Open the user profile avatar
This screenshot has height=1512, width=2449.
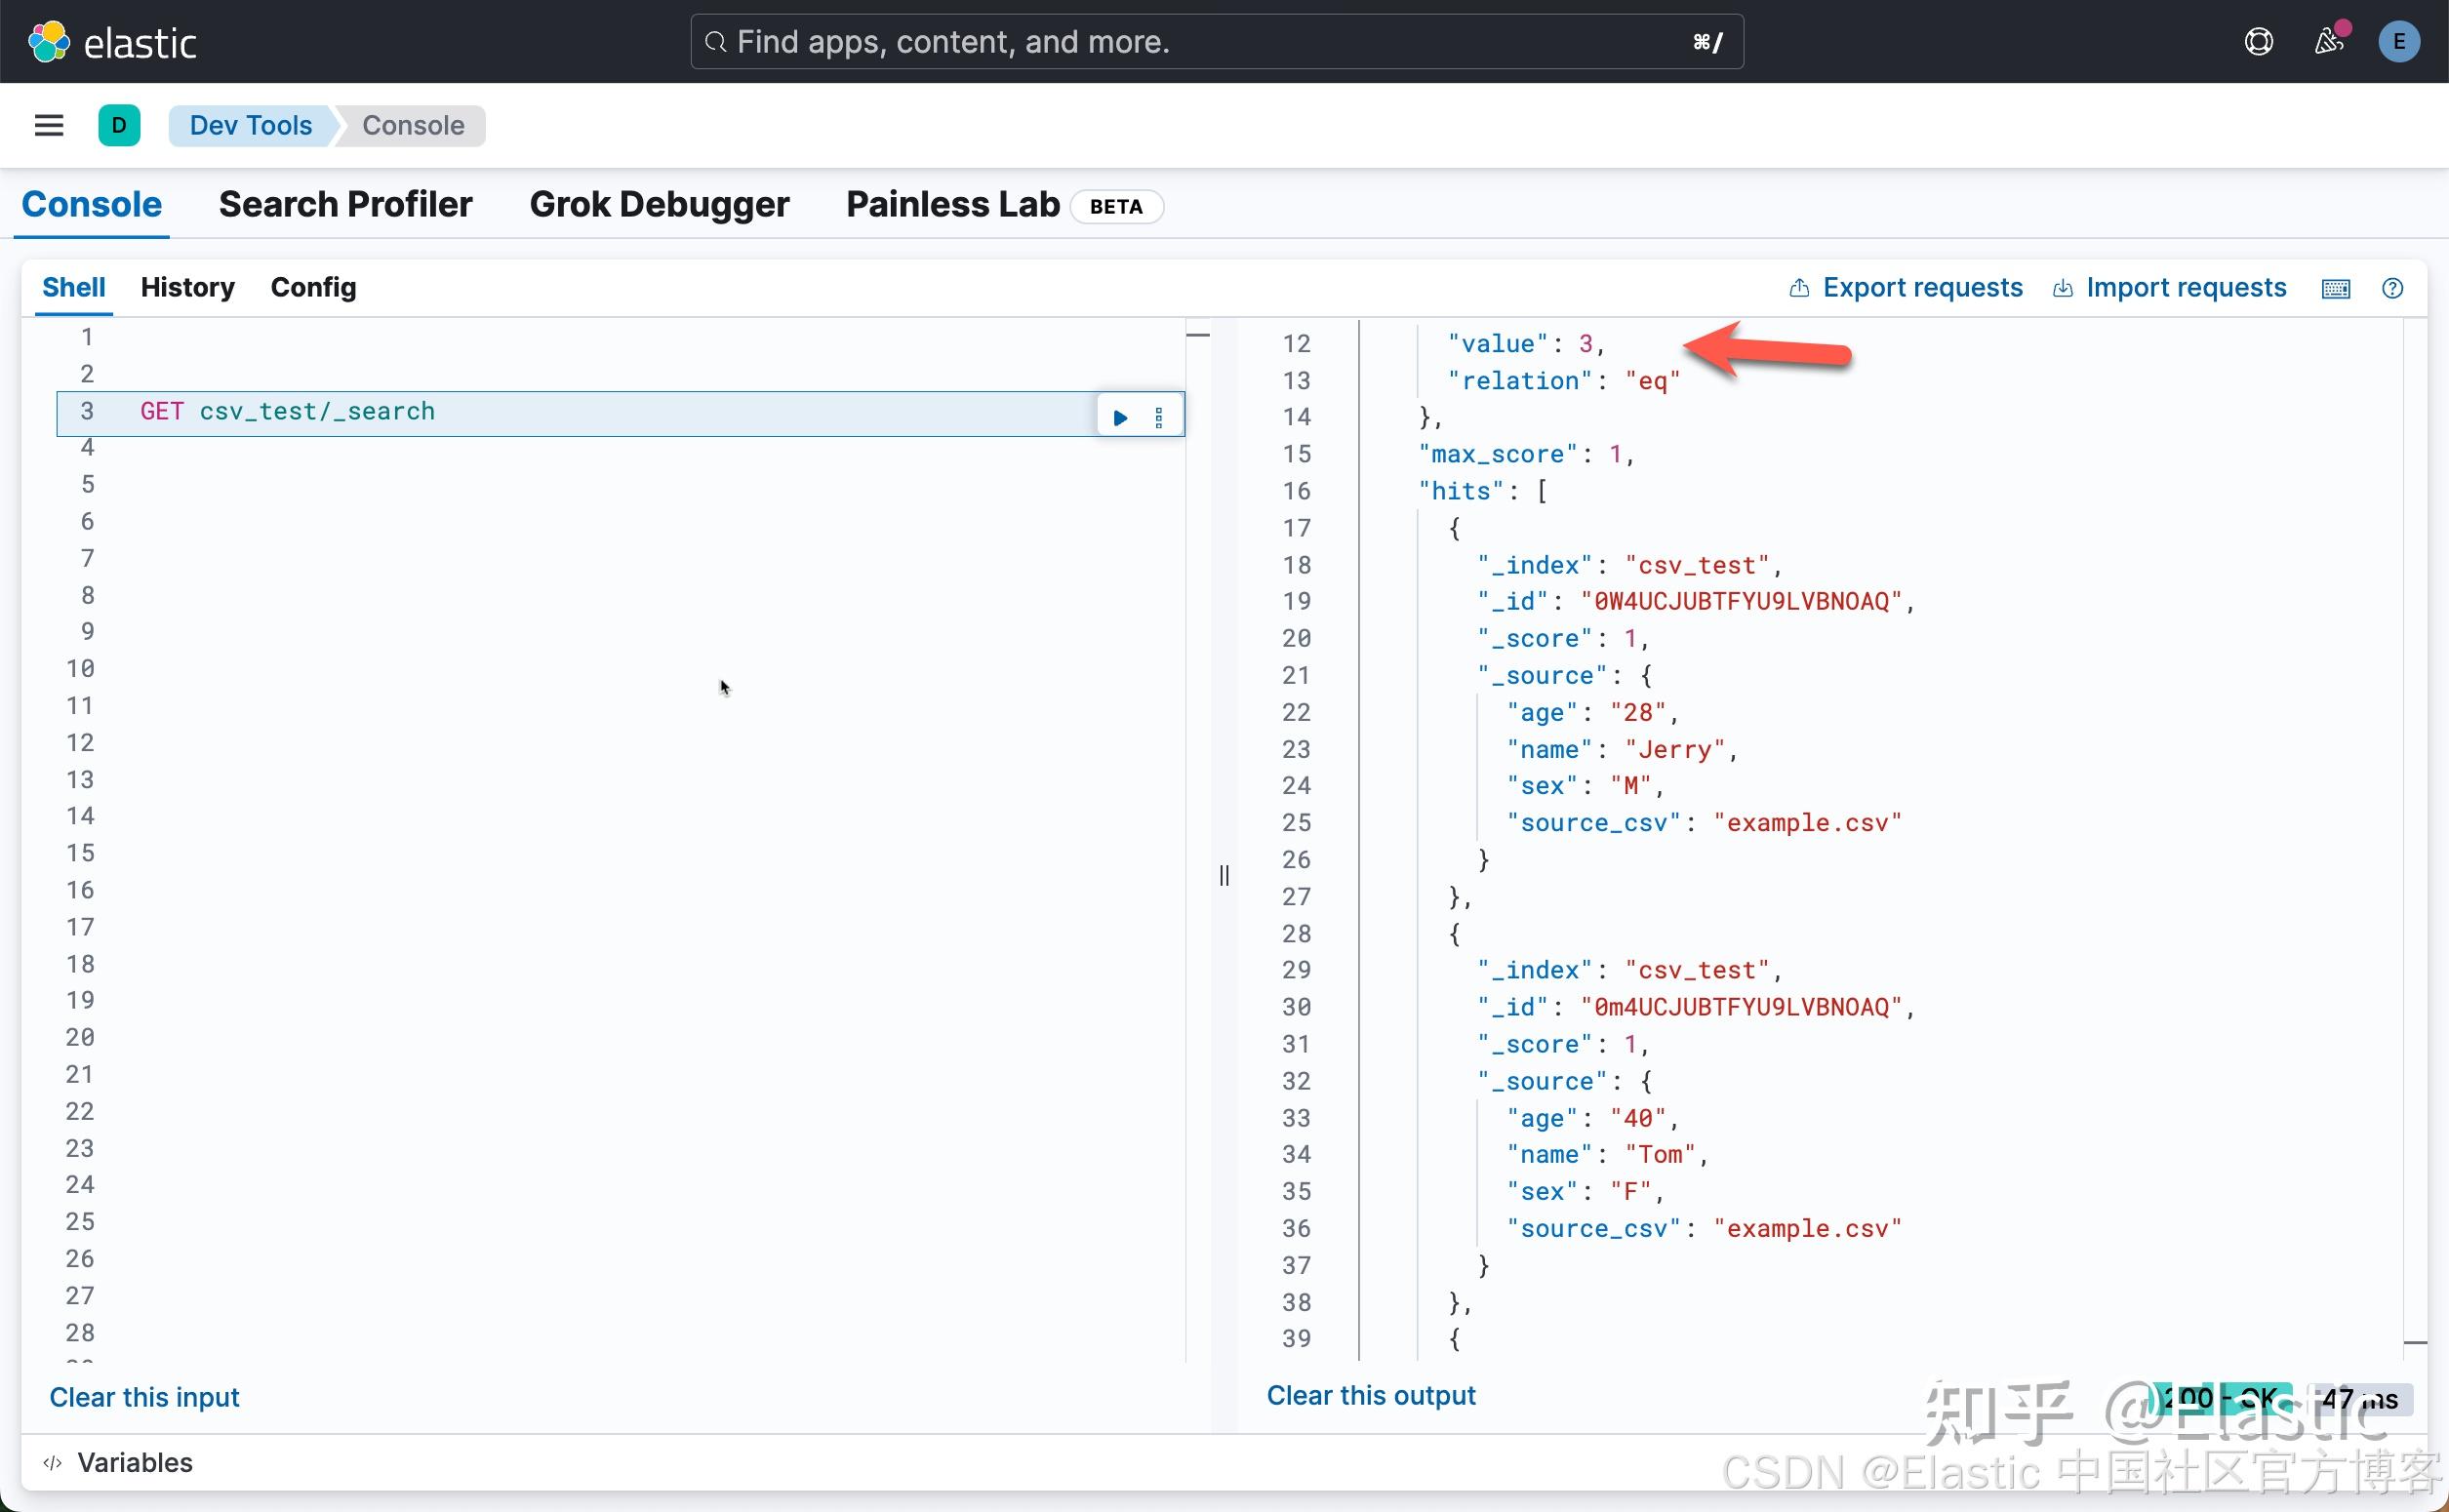[2400, 41]
